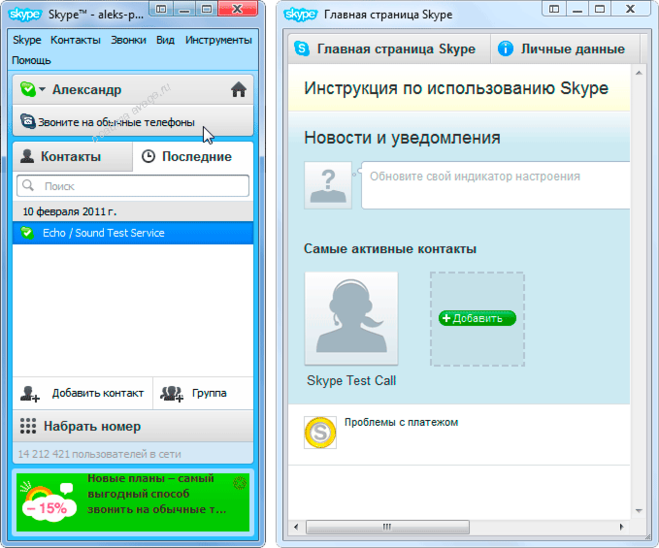
Task: Click the add contact person-plus icon
Action: tap(30, 394)
